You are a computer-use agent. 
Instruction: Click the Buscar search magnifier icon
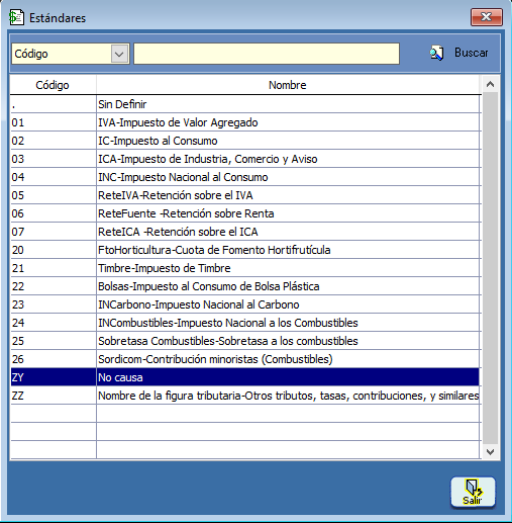[437, 53]
